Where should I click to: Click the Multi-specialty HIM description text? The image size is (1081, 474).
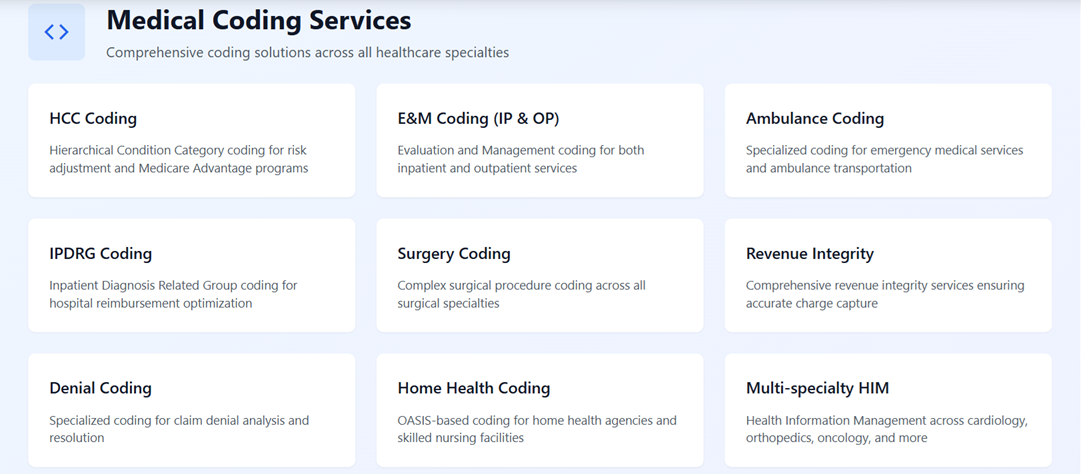click(x=887, y=429)
